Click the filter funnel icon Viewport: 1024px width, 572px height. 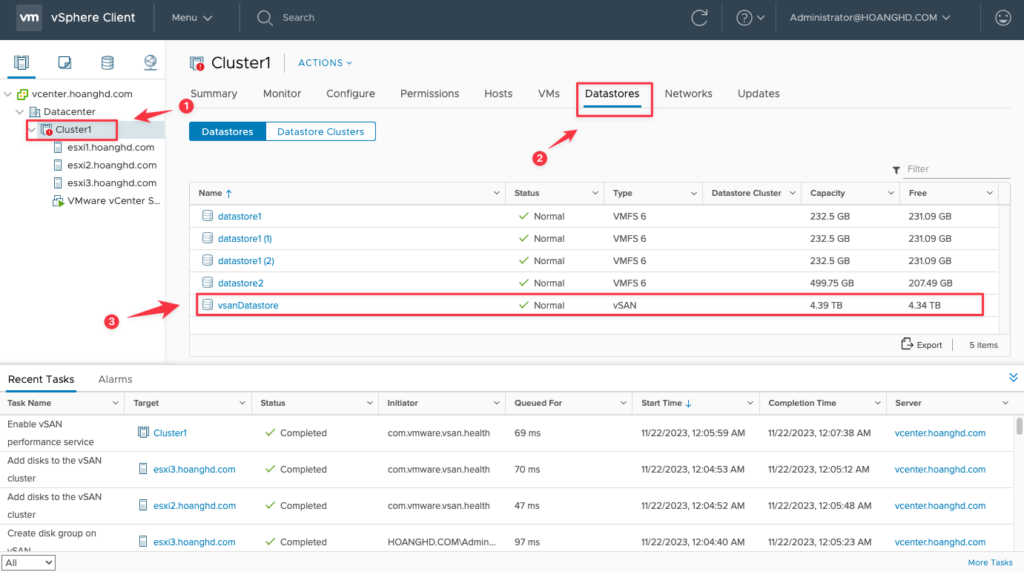coord(896,170)
